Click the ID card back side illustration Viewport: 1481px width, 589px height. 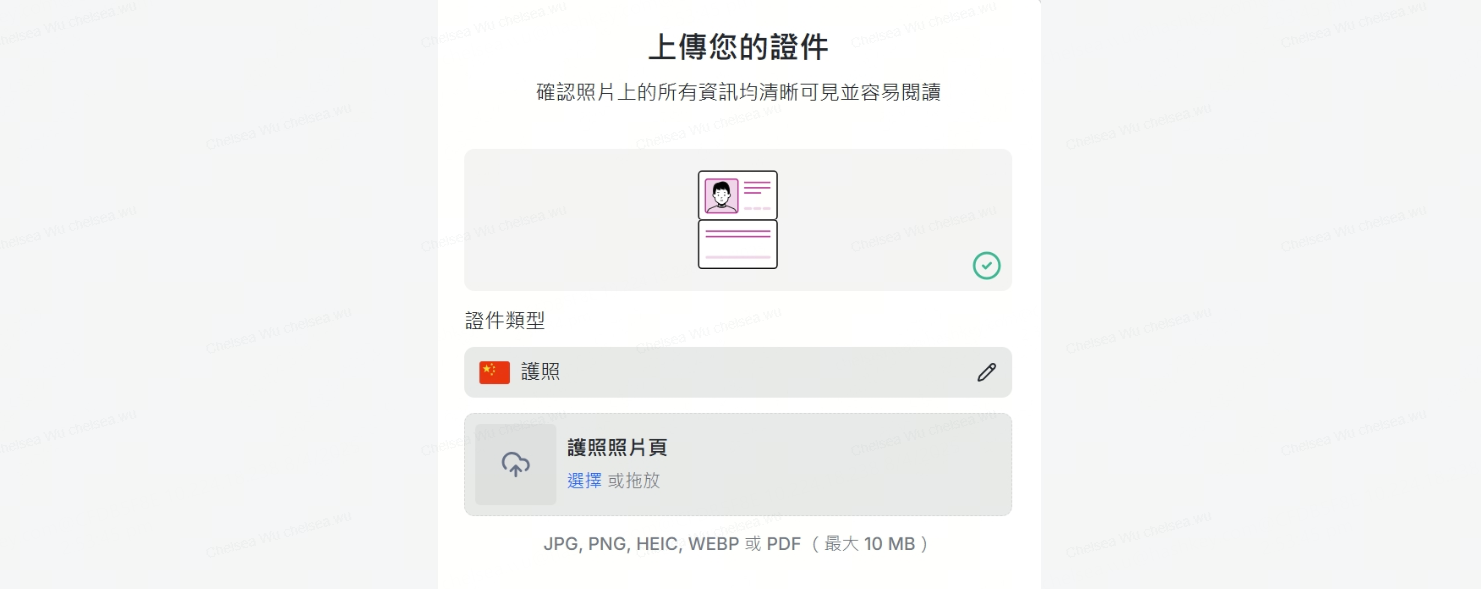point(738,245)
